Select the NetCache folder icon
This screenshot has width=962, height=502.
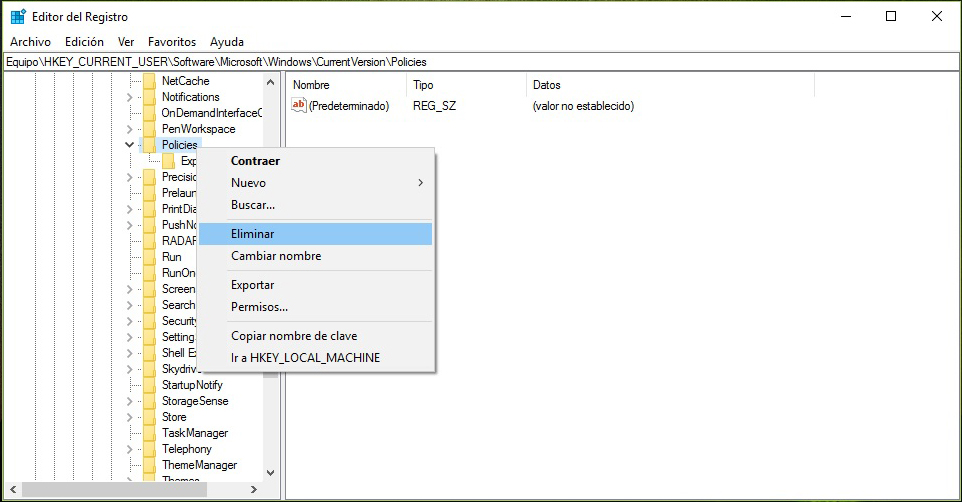coord(149,81)
